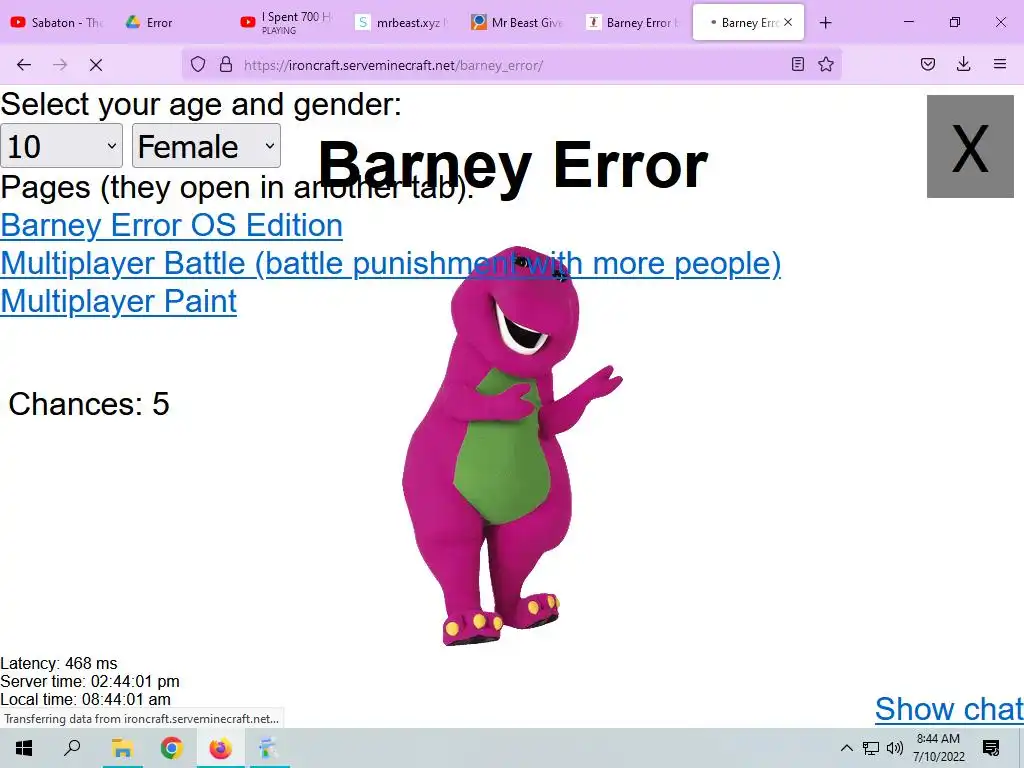Click the Firefox taskbar icon
This screenshot has height=768, width=1024.
220,748
